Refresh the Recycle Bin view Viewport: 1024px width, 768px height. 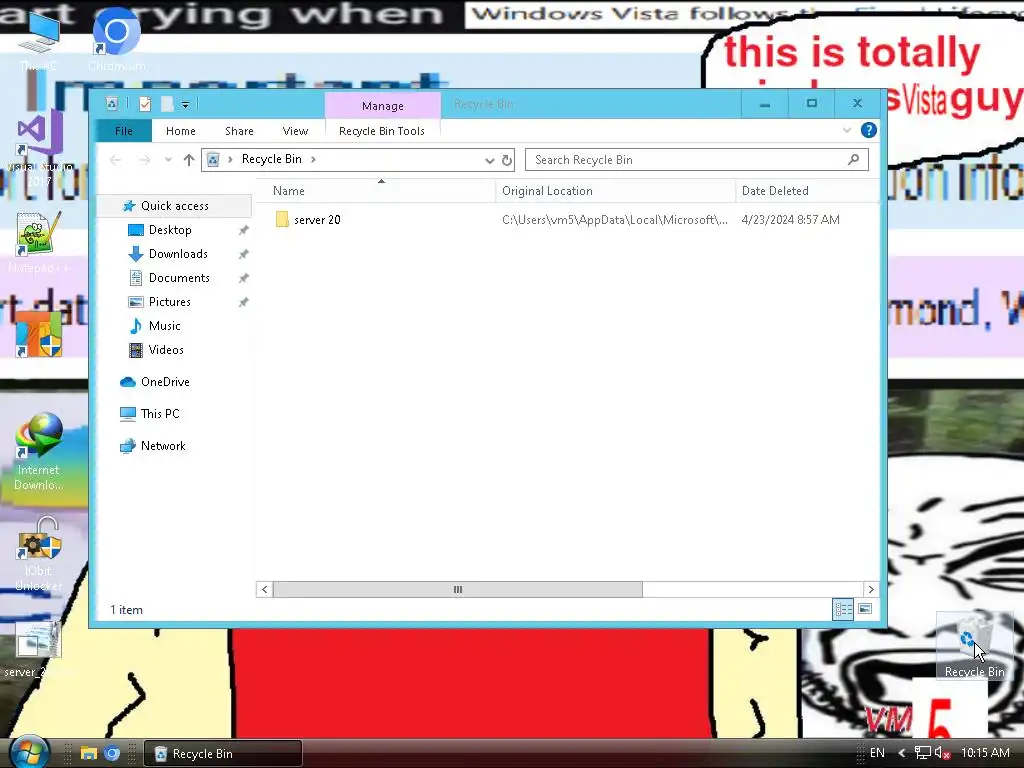(507, 160)
